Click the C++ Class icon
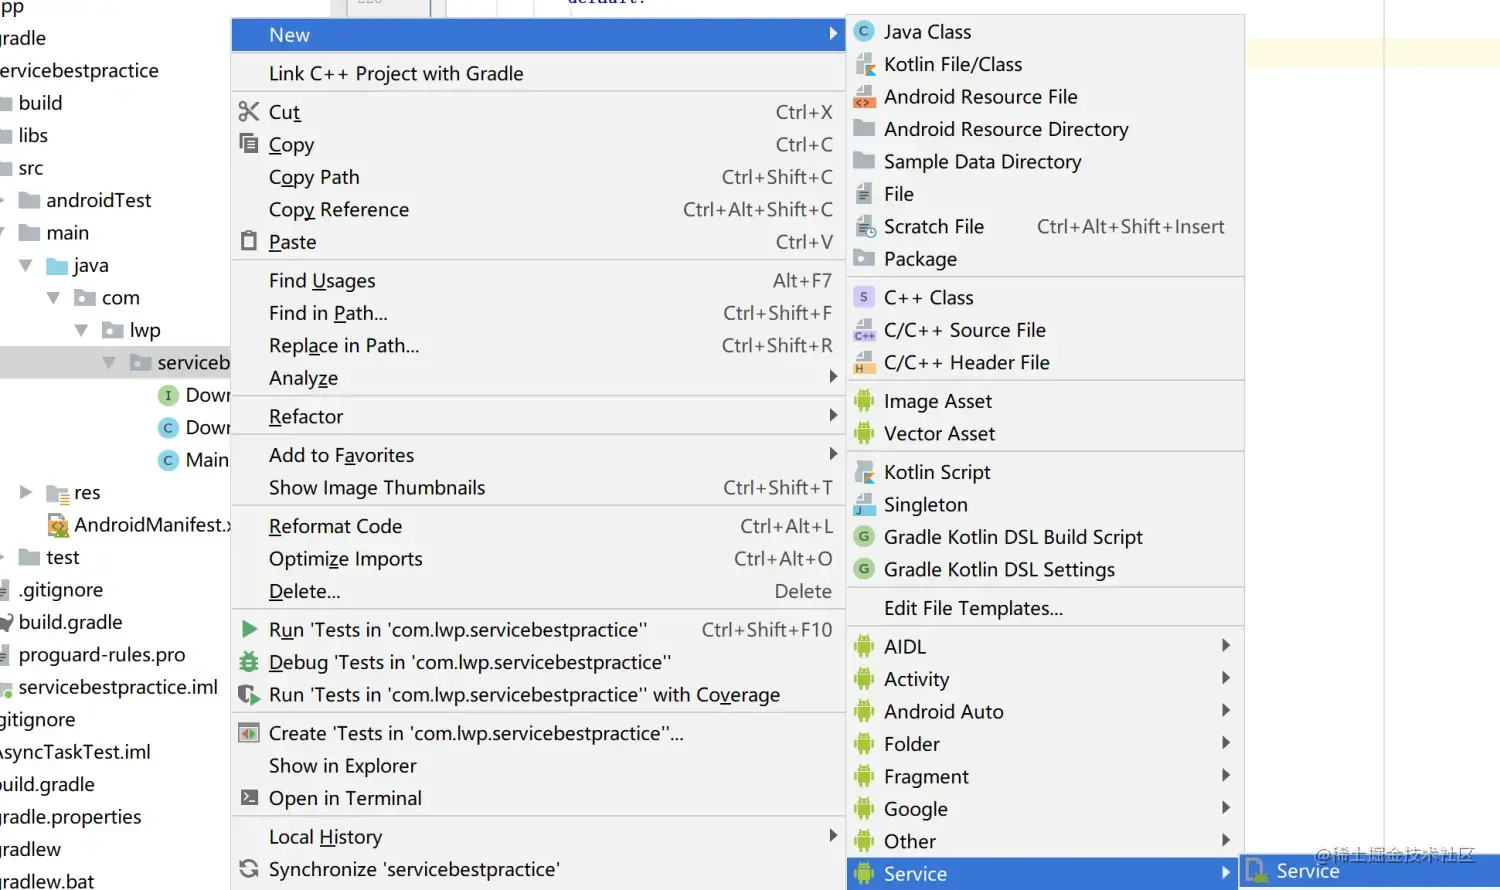Image resolution: width=1500 pixels, height=890 pixels. [x=864, y=297]
